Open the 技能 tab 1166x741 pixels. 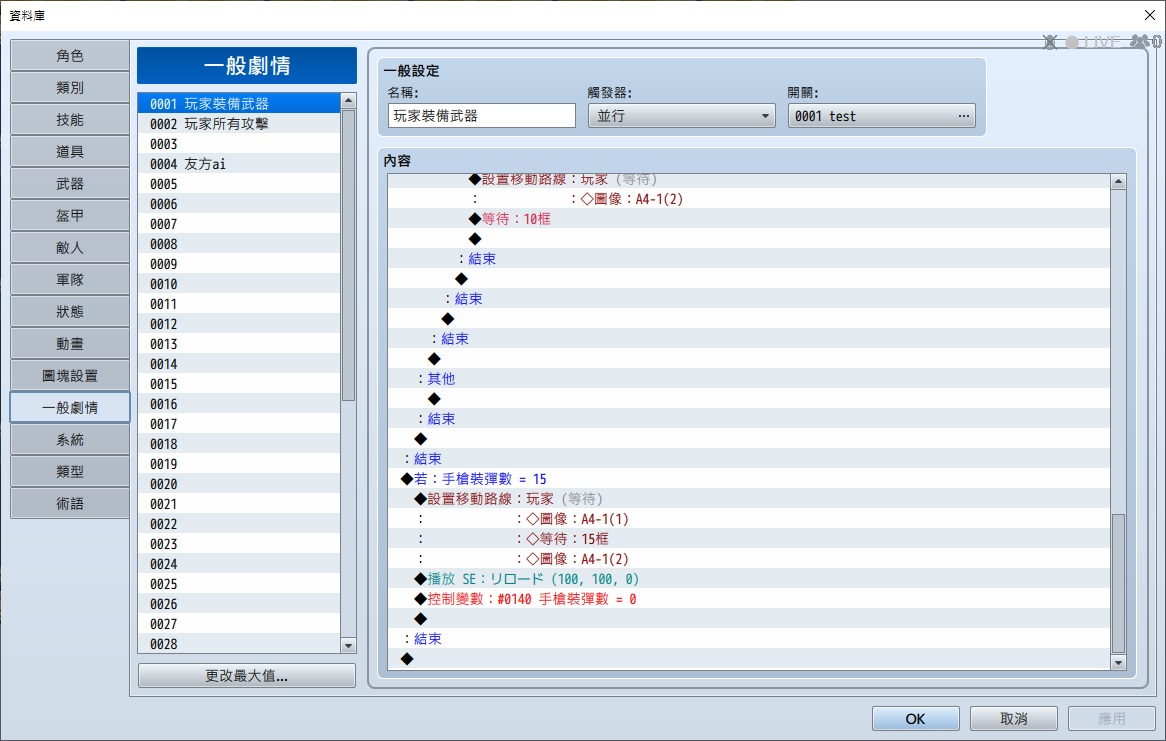70,120
